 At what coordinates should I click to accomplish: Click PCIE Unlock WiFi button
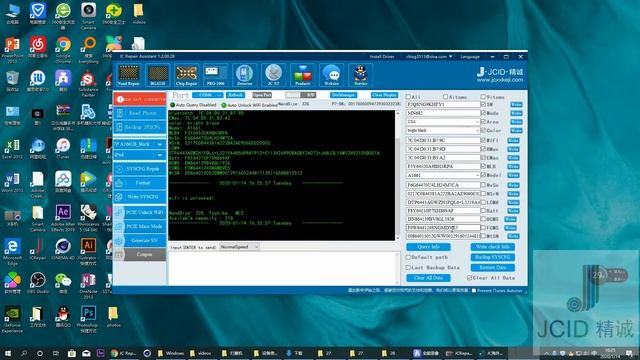140,212
